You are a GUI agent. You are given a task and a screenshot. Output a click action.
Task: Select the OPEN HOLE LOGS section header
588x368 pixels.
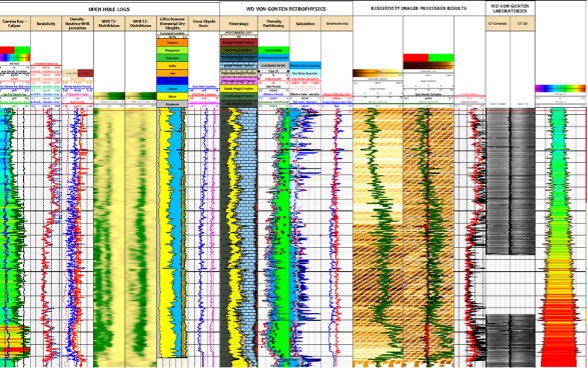[109, 9]
